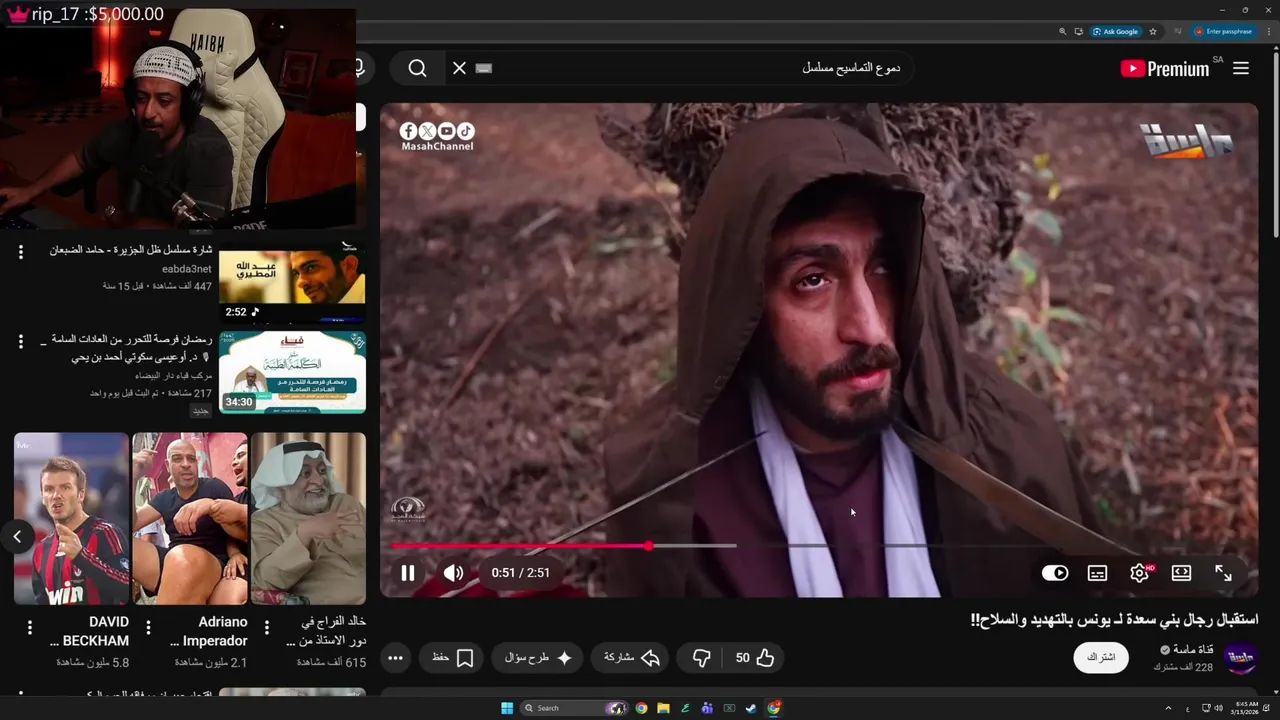1280x720 pixels.
Task: Enter full screen from the player controls
Action: 1223,573
